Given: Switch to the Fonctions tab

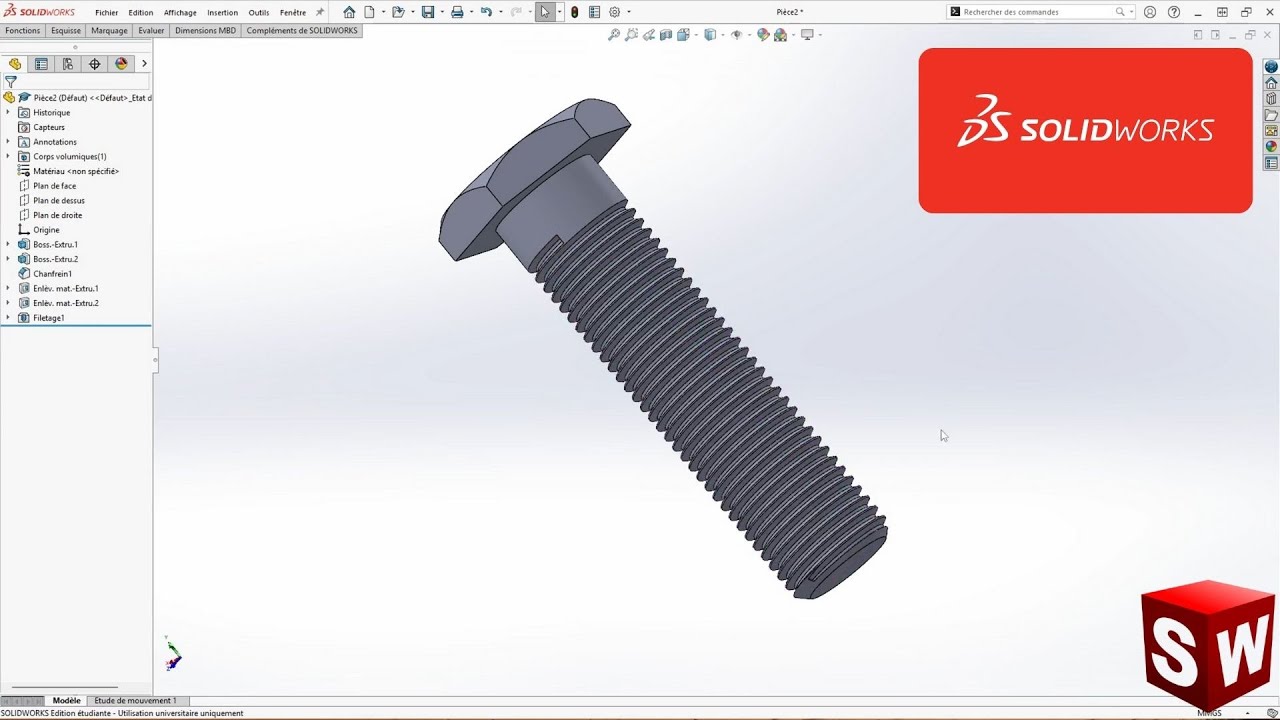Looking at the screenshot, I should 23,31.
